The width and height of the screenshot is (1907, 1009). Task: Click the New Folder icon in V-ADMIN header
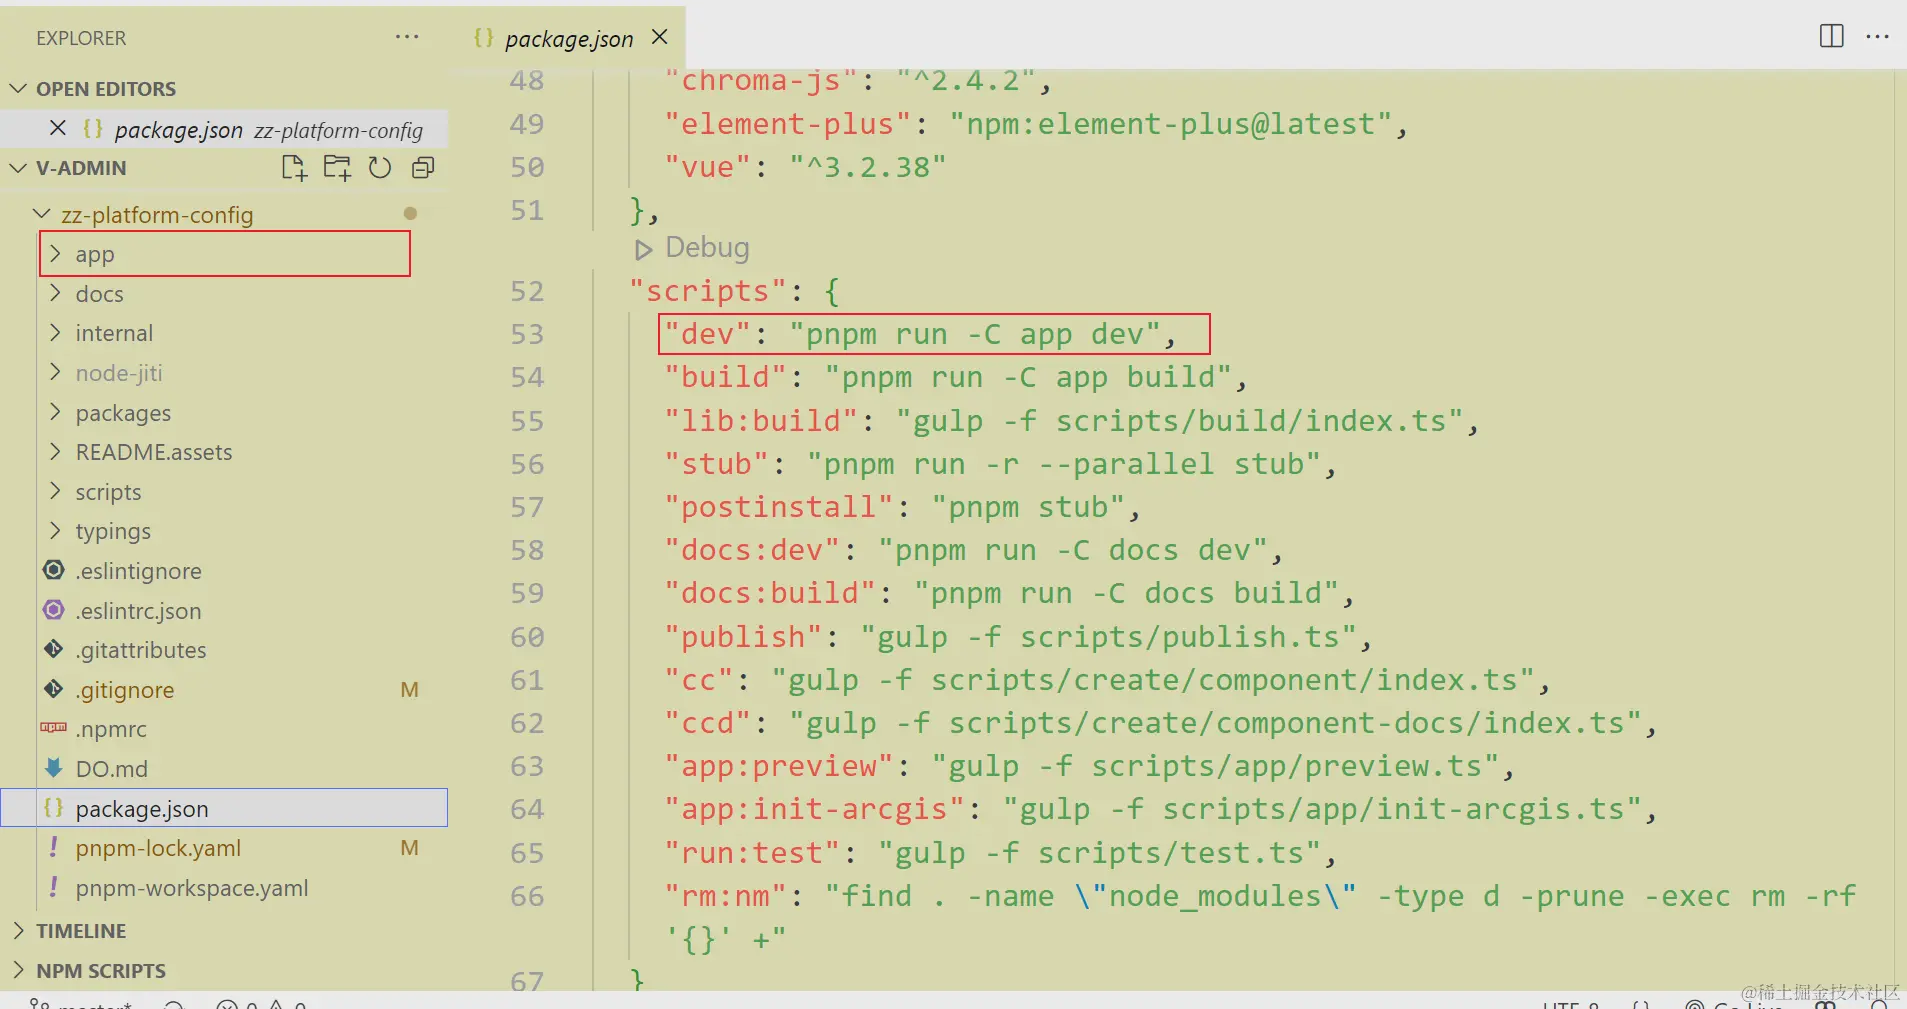click(337, 168)
